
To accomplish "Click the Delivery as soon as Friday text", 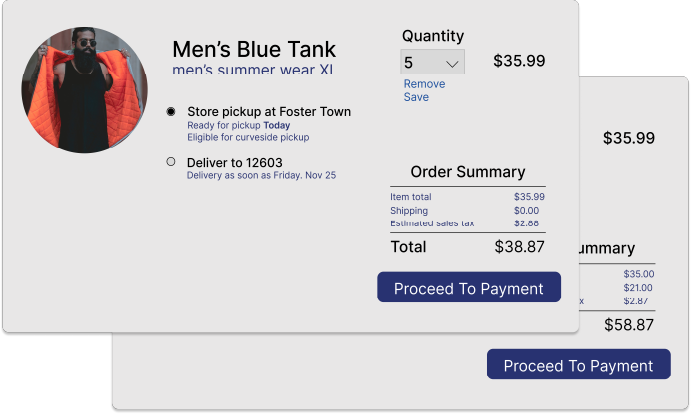I will tap(261, 175).
